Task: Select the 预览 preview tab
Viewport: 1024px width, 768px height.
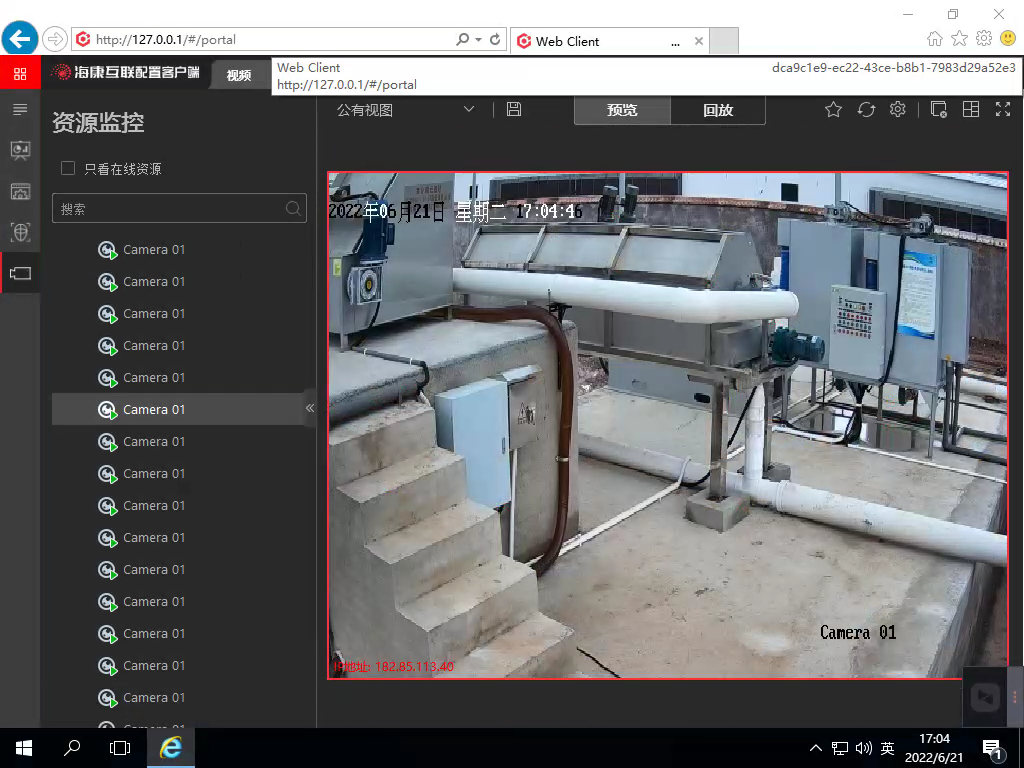Action: tap(622, 110)
